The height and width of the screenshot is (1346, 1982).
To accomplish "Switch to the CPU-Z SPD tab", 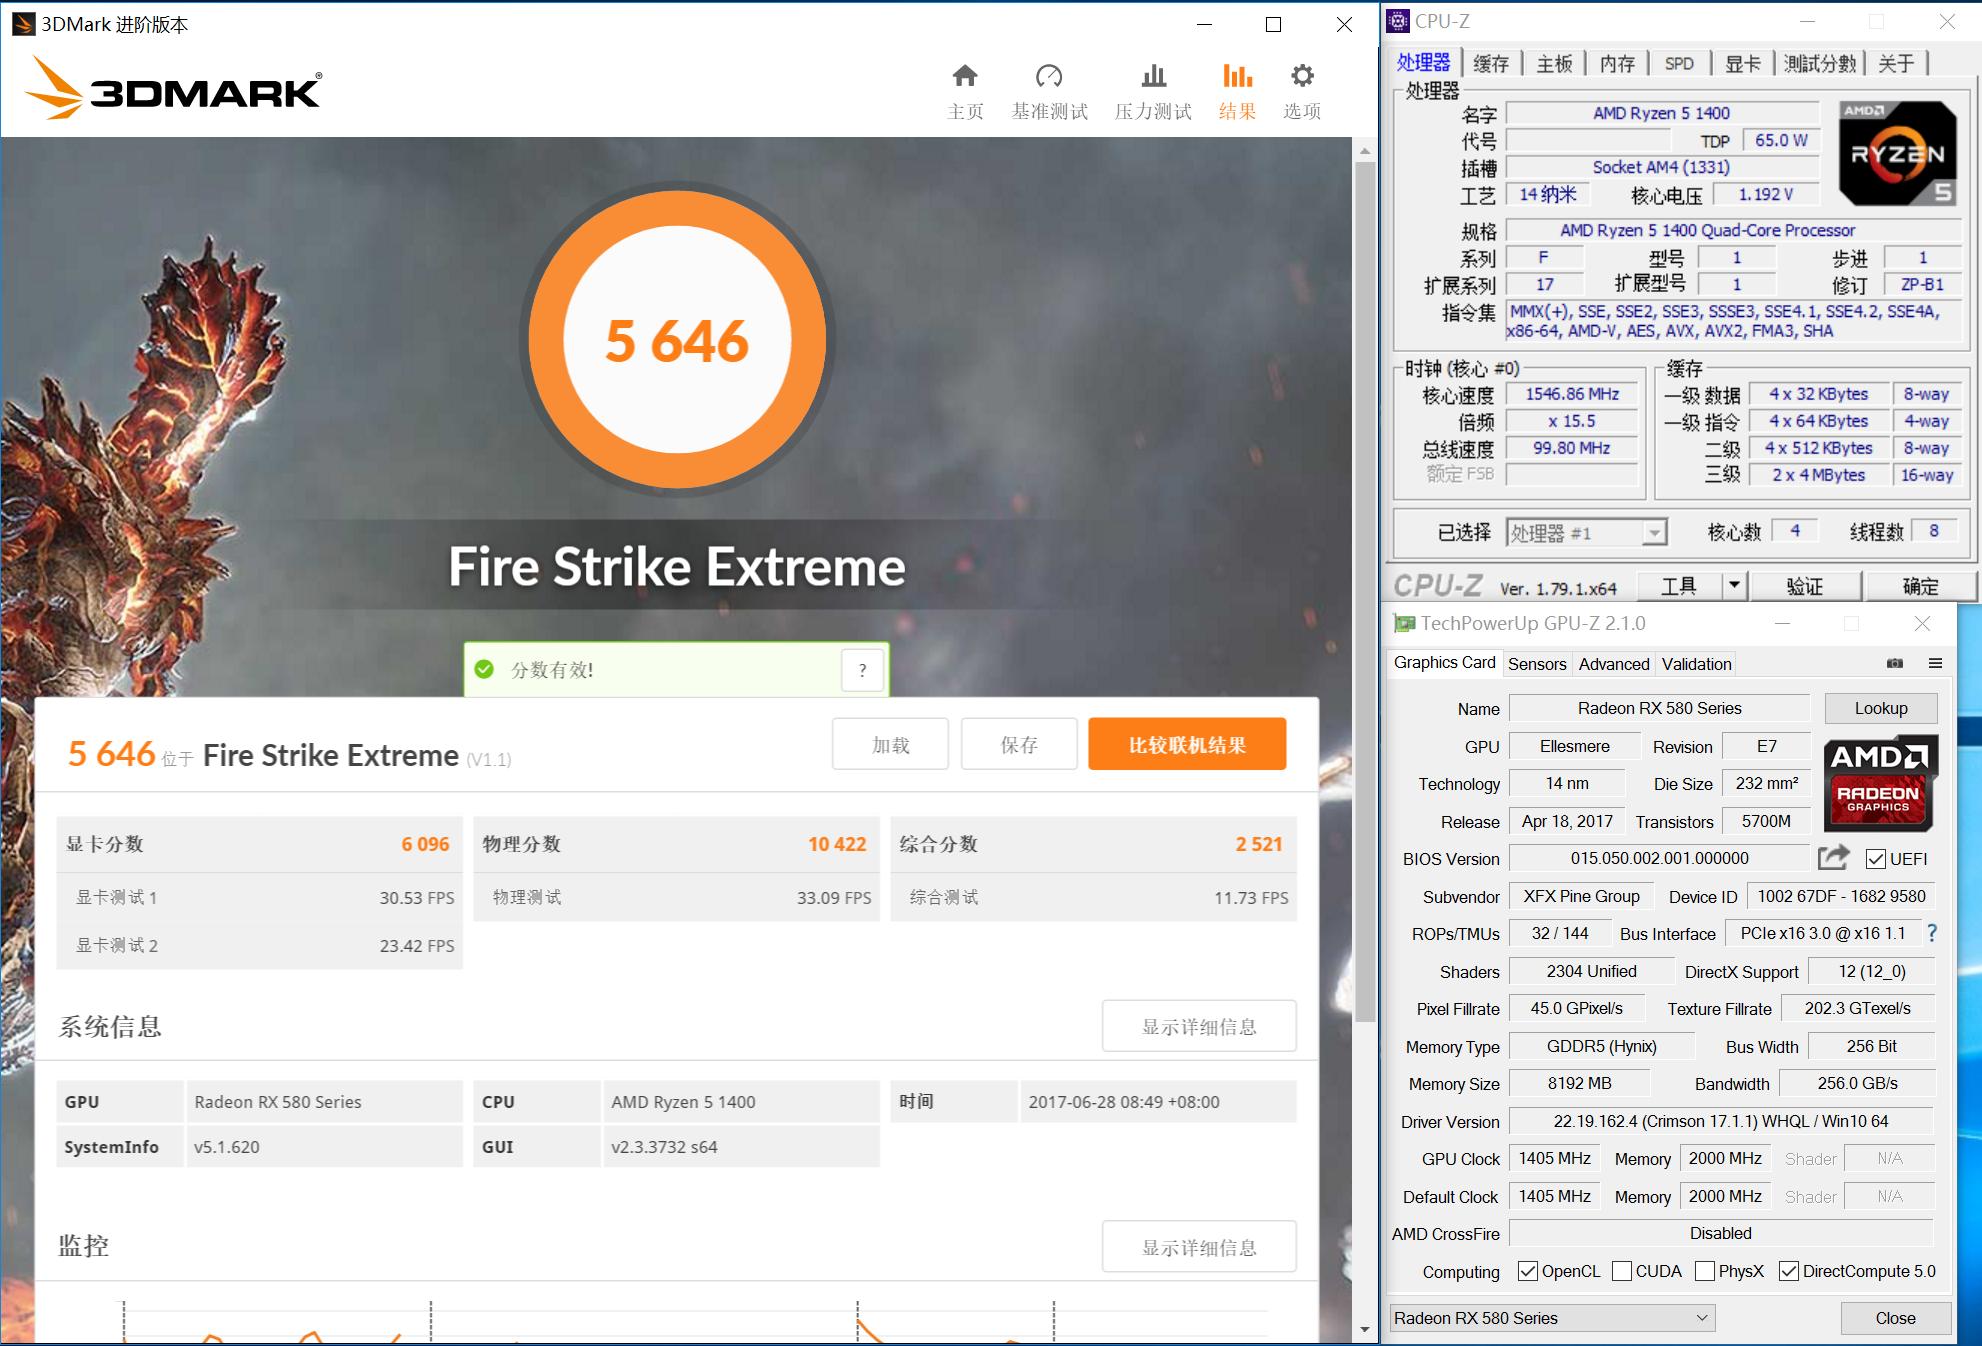I will (x=1679, y=64).
